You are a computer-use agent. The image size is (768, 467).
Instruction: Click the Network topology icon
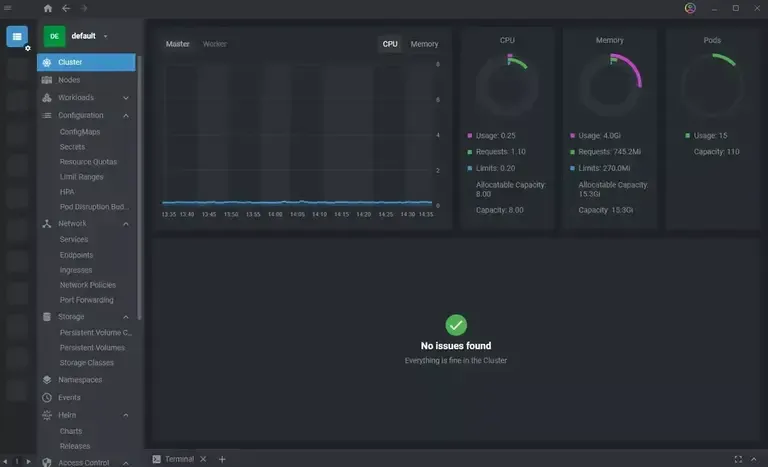point(47,223)
